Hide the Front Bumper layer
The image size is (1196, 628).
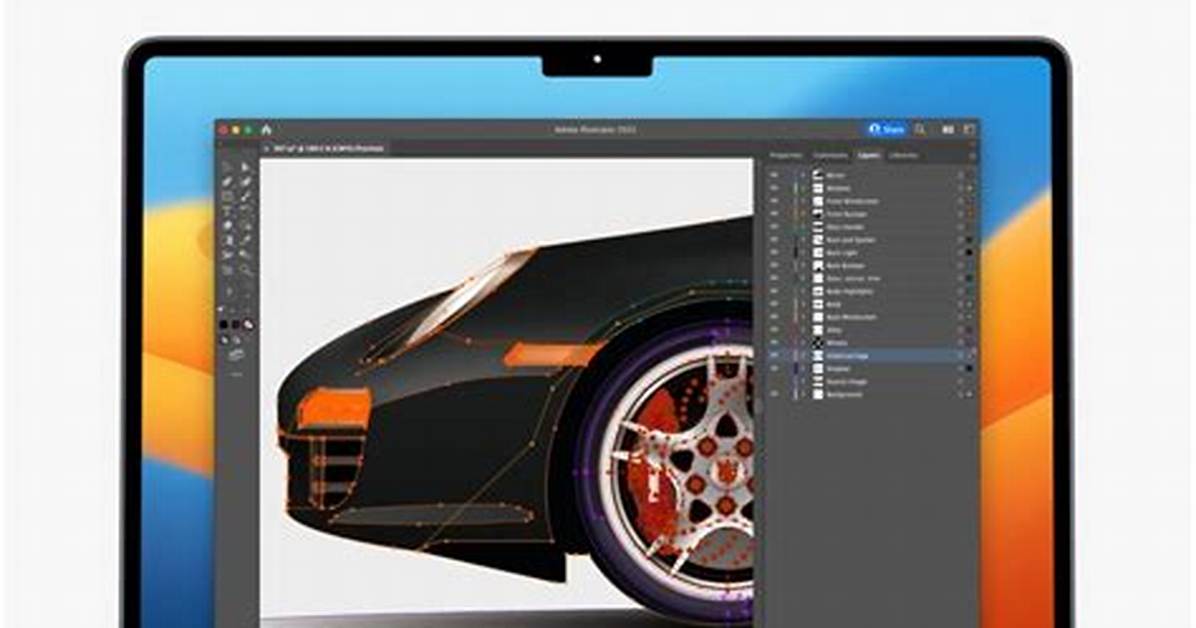pyautogui.click(x=775, y=214)
